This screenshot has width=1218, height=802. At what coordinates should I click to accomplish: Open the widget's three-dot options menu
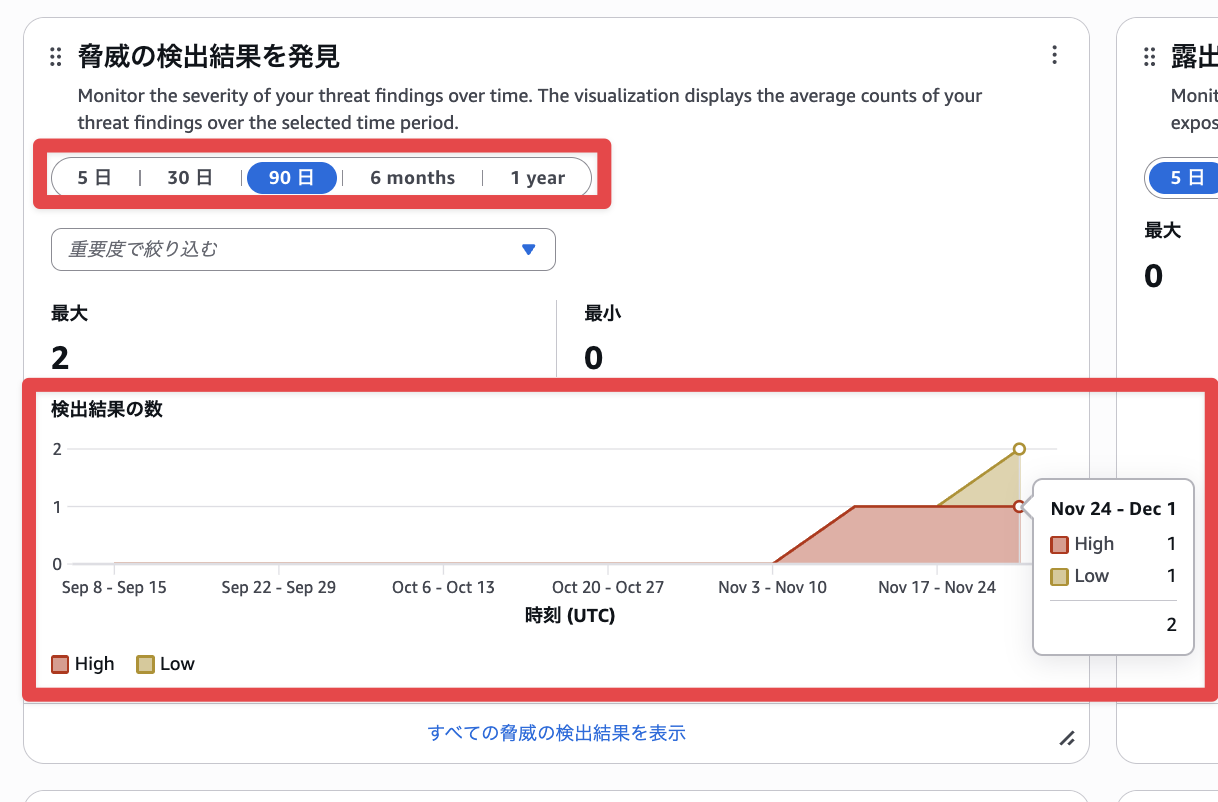[x=1054, y=56]
